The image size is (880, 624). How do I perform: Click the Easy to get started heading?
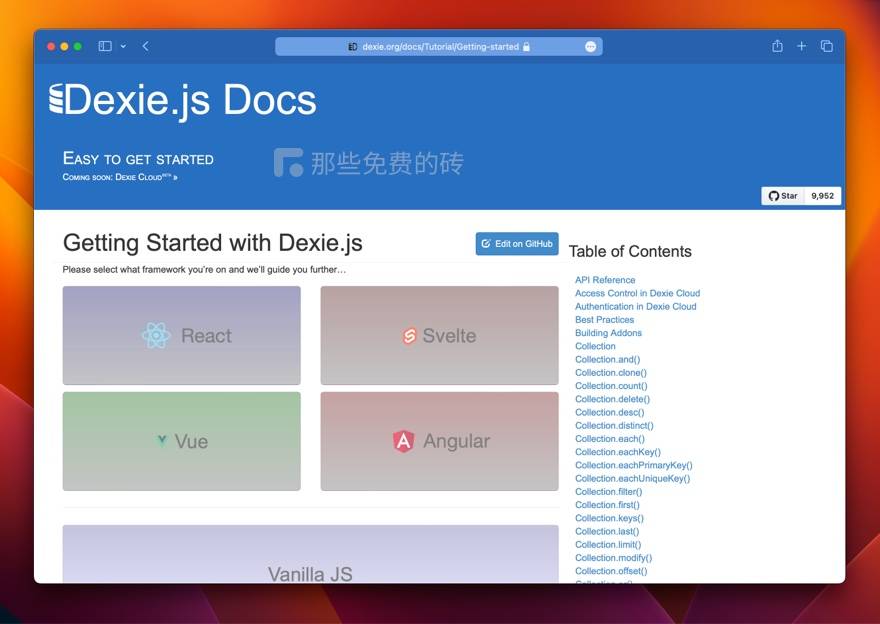coord(138,159)
